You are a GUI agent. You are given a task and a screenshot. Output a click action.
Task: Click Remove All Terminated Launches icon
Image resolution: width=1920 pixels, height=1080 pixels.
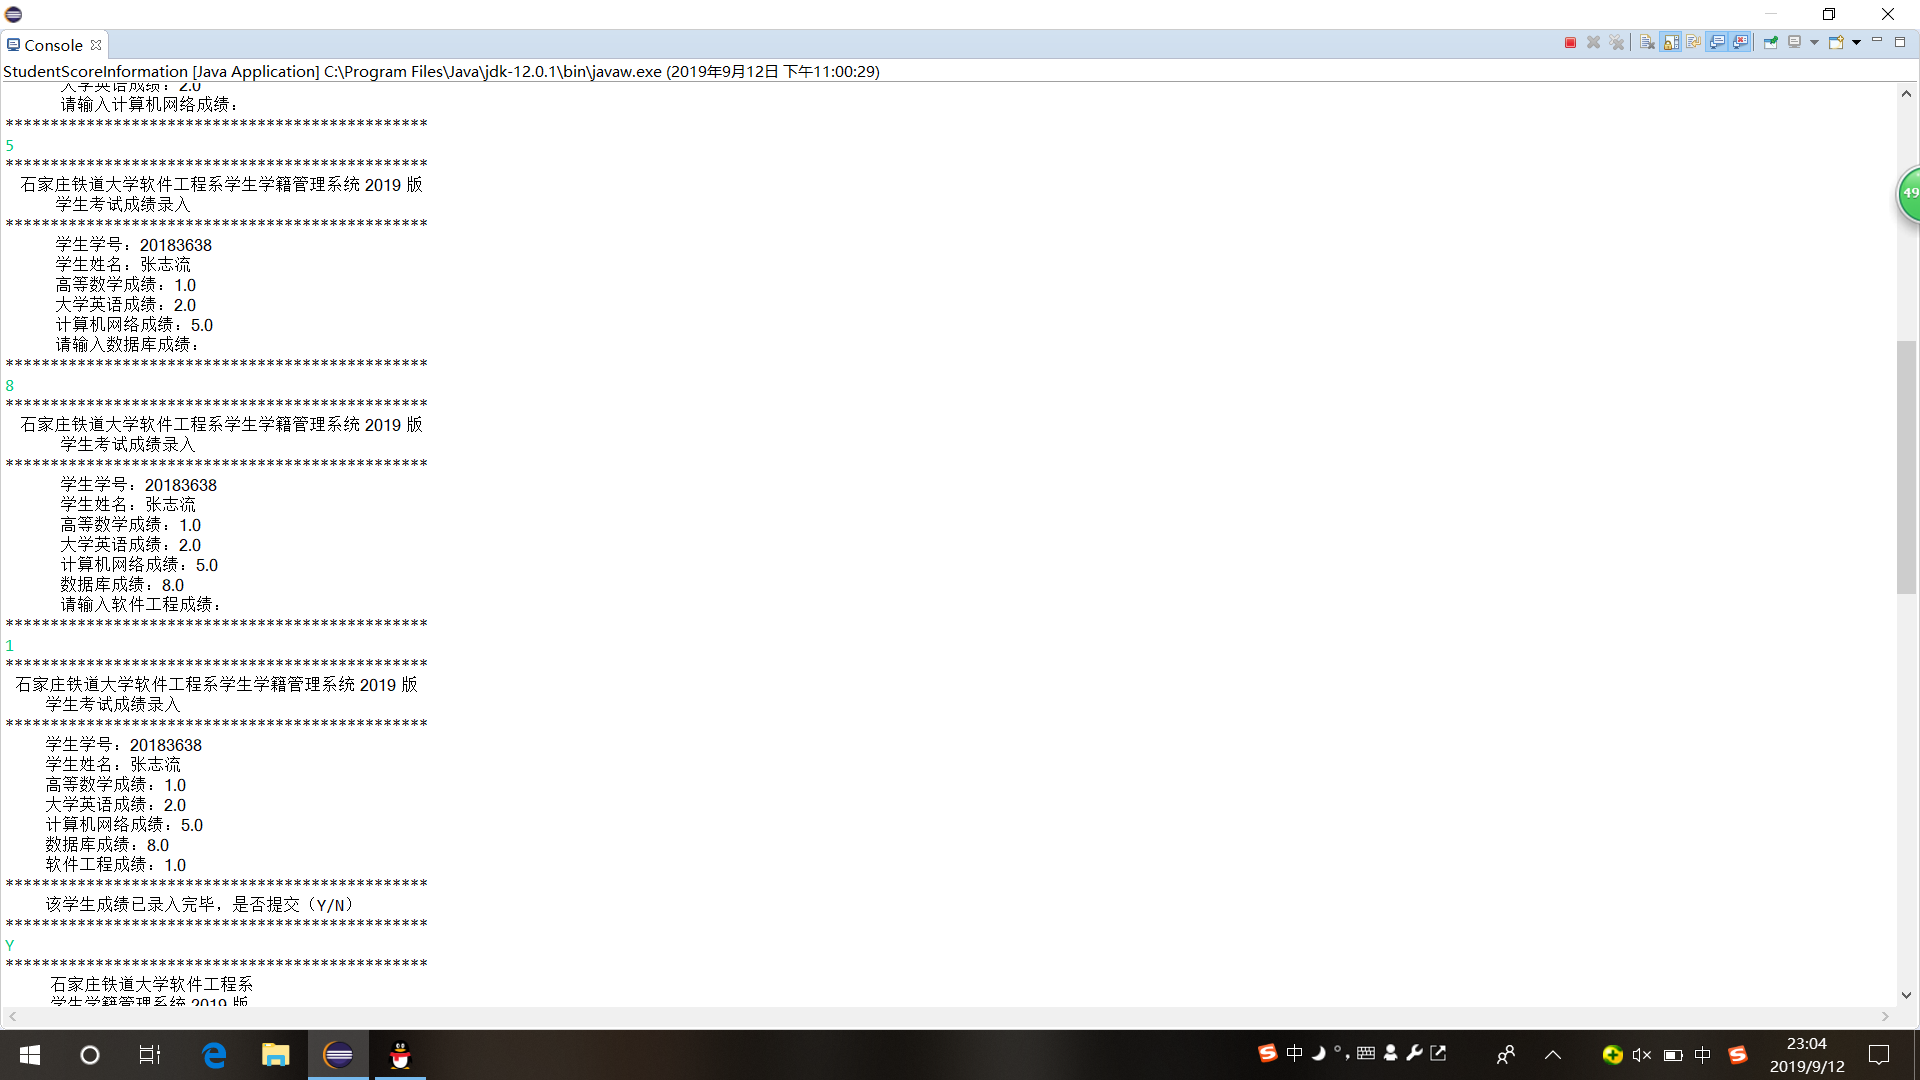click(1617, 42)
